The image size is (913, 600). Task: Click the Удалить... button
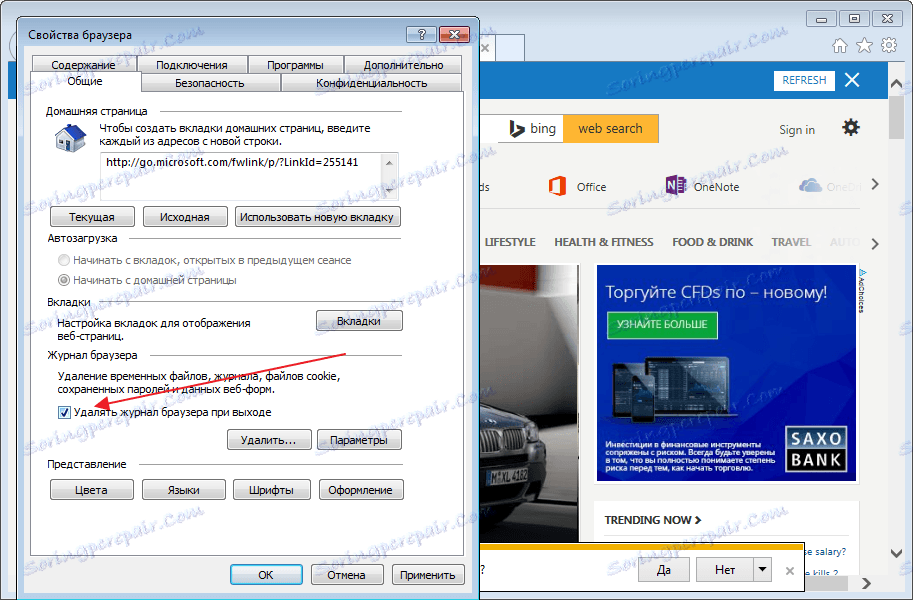click(269, 440)
